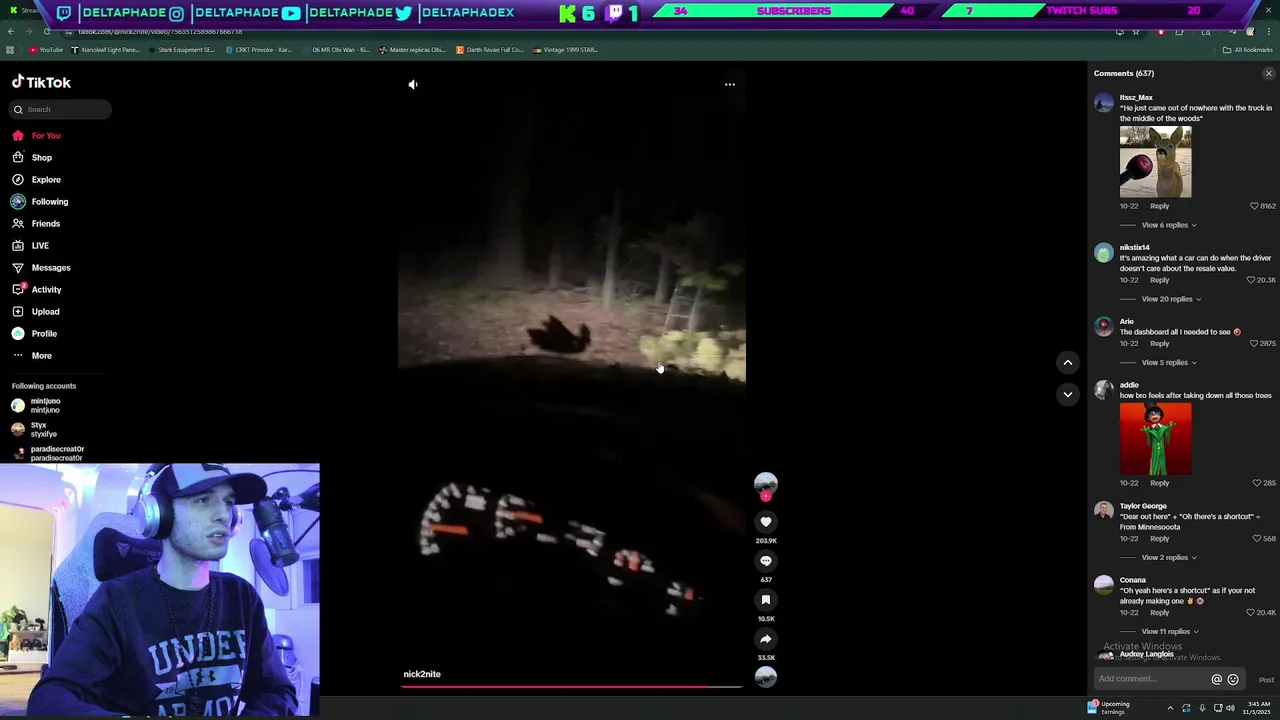The image size is (1280, 720).
Task: Open the sound disc icon
Action: pyautogui.click(x=766, y=677)
